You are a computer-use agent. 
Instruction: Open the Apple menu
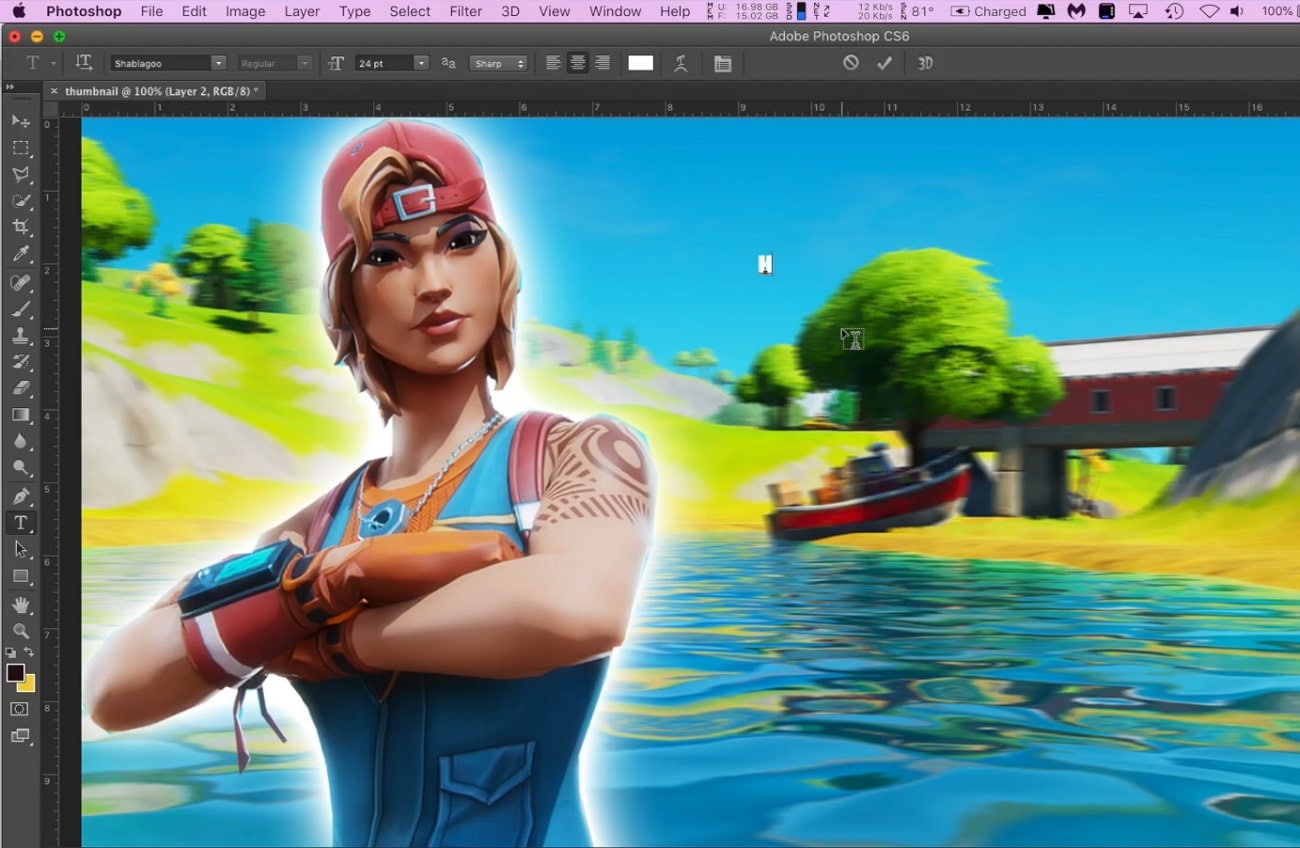[18, 11]
